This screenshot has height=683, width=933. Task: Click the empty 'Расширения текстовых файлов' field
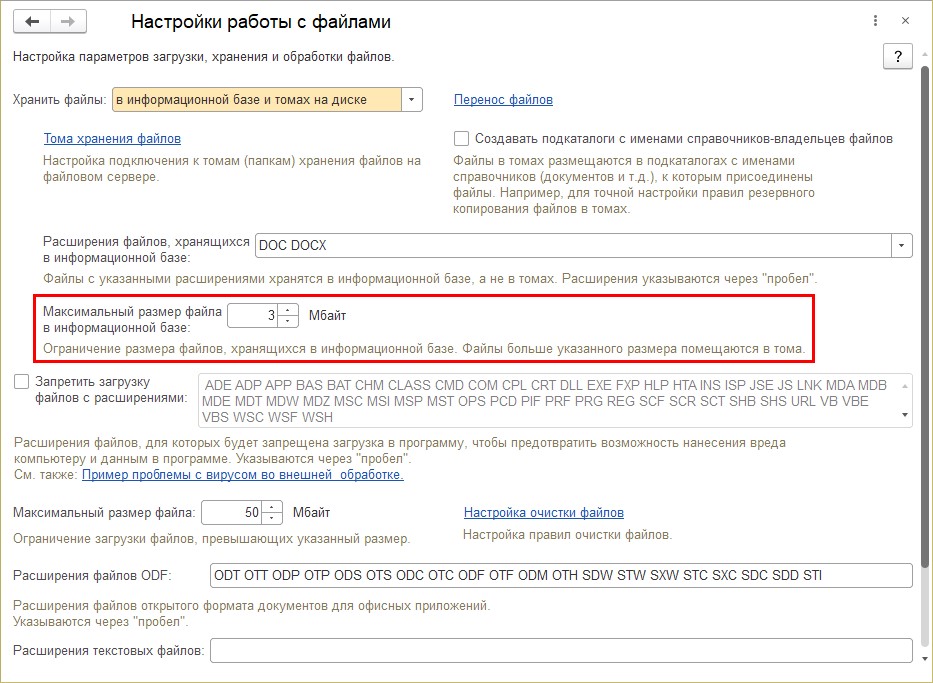tap(561, 651)
